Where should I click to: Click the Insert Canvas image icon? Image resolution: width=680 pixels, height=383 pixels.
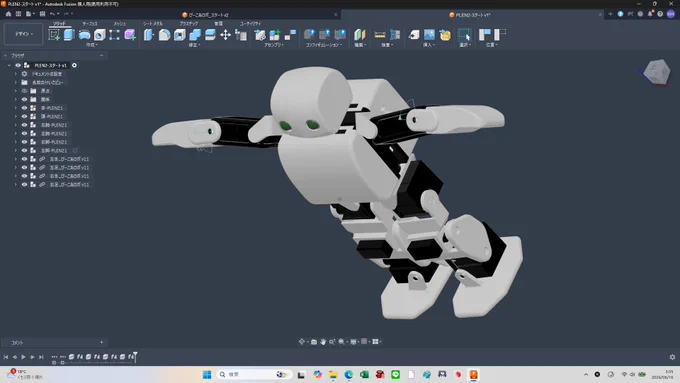[x=429, y=35]
